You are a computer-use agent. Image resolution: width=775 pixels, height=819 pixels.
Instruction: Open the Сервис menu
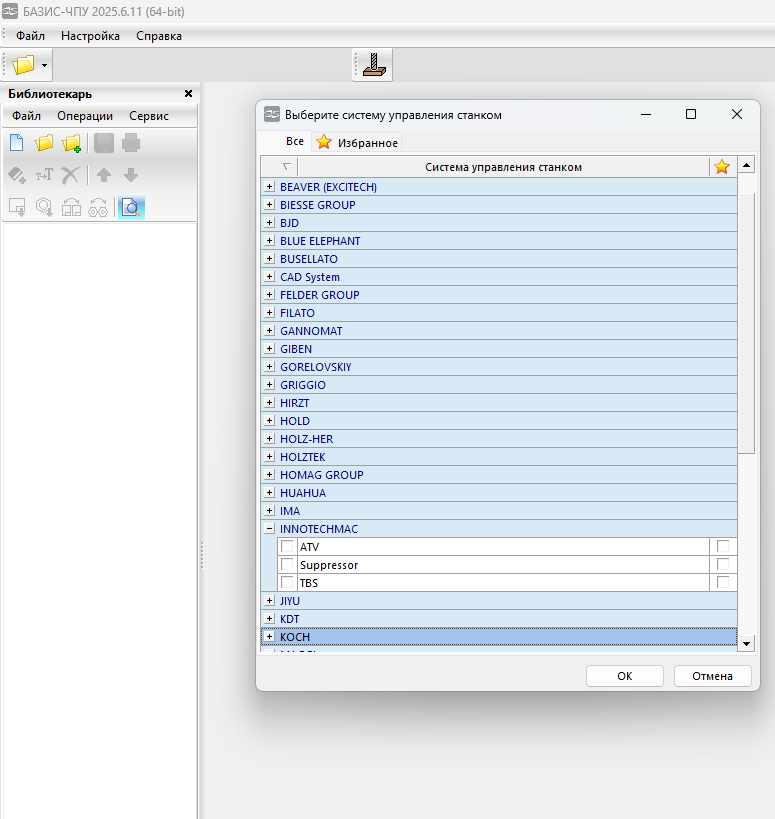(x=149, y=116)
